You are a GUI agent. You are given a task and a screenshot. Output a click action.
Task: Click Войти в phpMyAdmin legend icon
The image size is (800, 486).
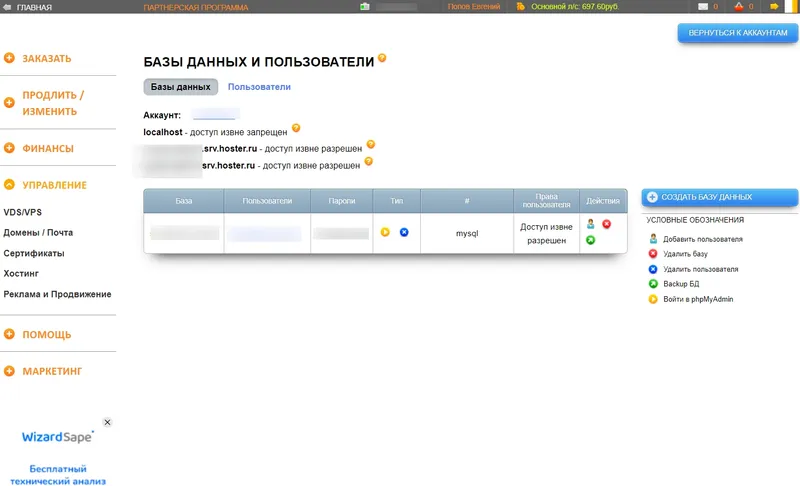tap(653, 299)
